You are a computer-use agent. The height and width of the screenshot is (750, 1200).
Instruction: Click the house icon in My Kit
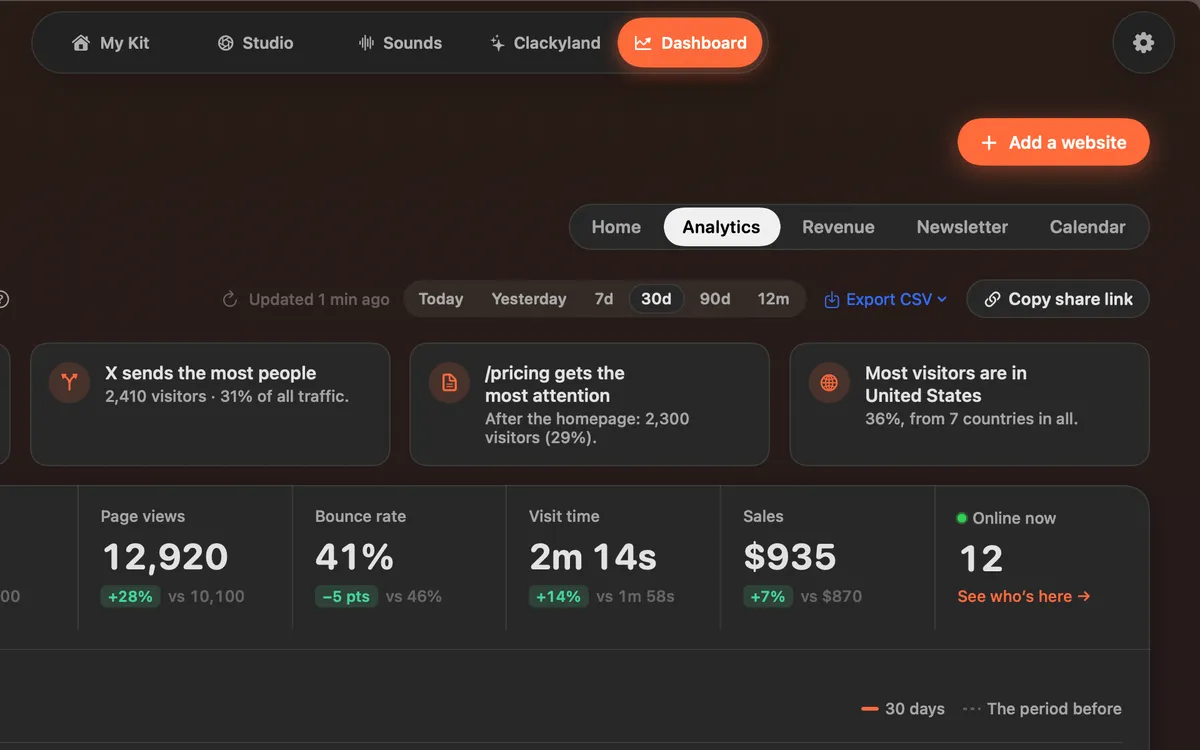(x=81, y=43)
